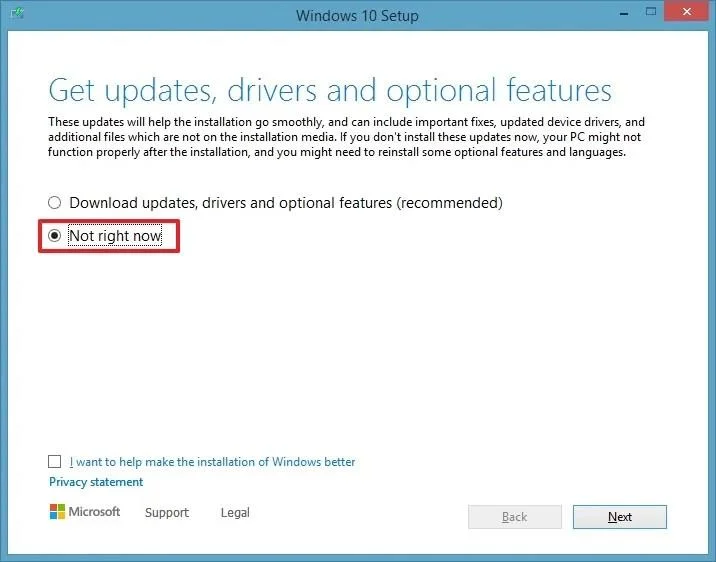Screen dimensions: 716x562
Task: Click the Next button
Action: pos(620,517)
